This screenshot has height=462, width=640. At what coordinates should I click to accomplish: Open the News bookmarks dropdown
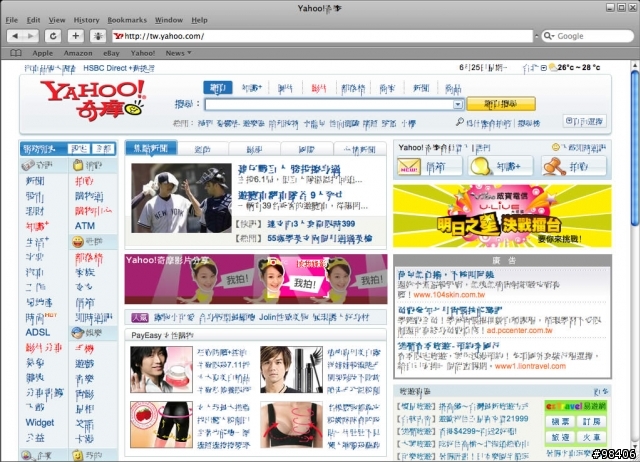click(x=178, y=53)
